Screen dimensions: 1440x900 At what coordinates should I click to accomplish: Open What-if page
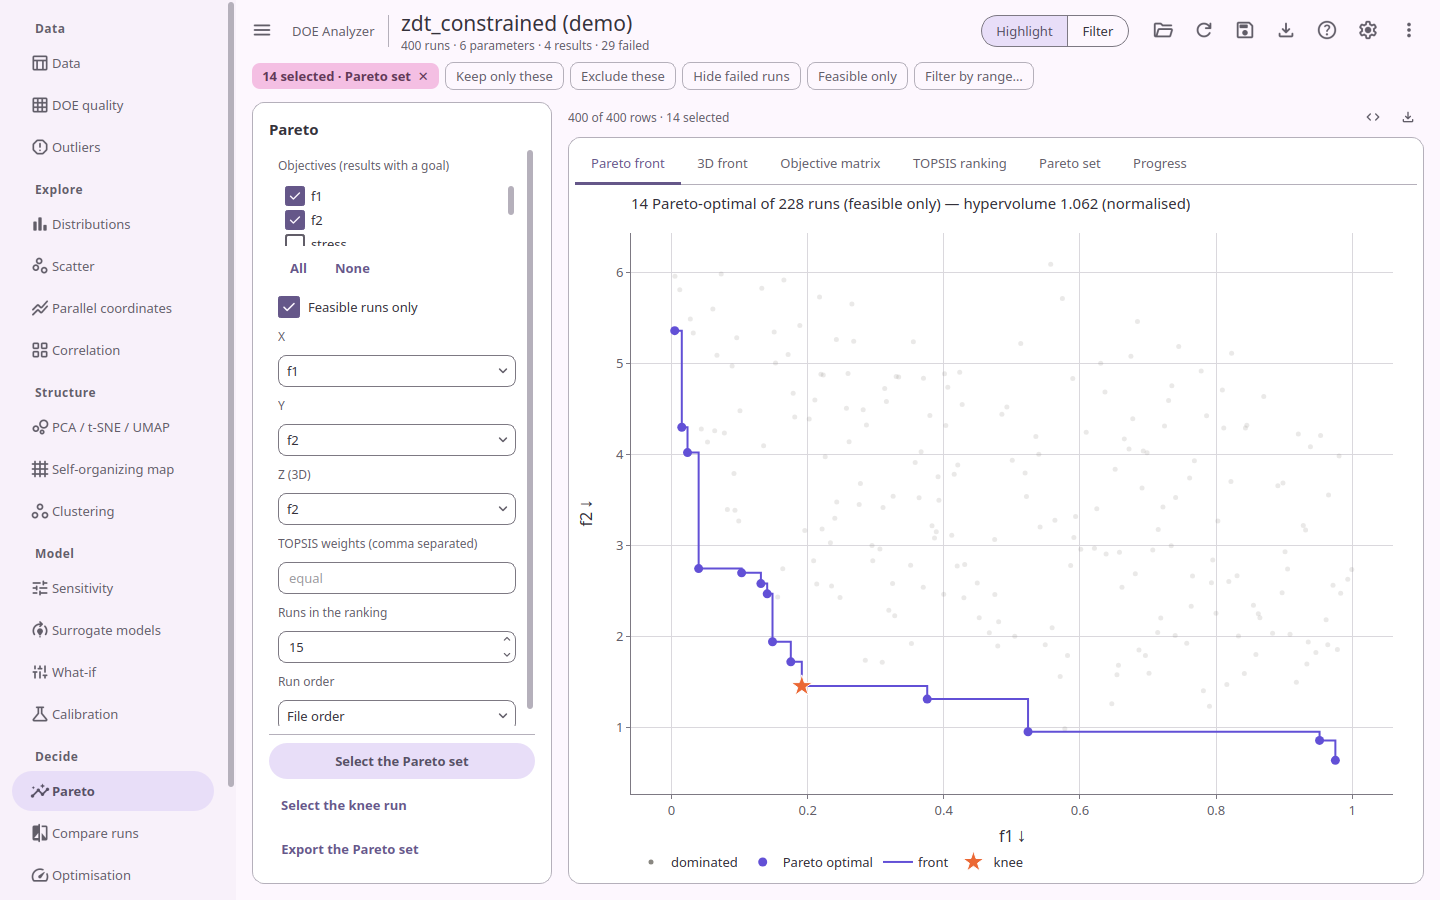coord(113,672)
